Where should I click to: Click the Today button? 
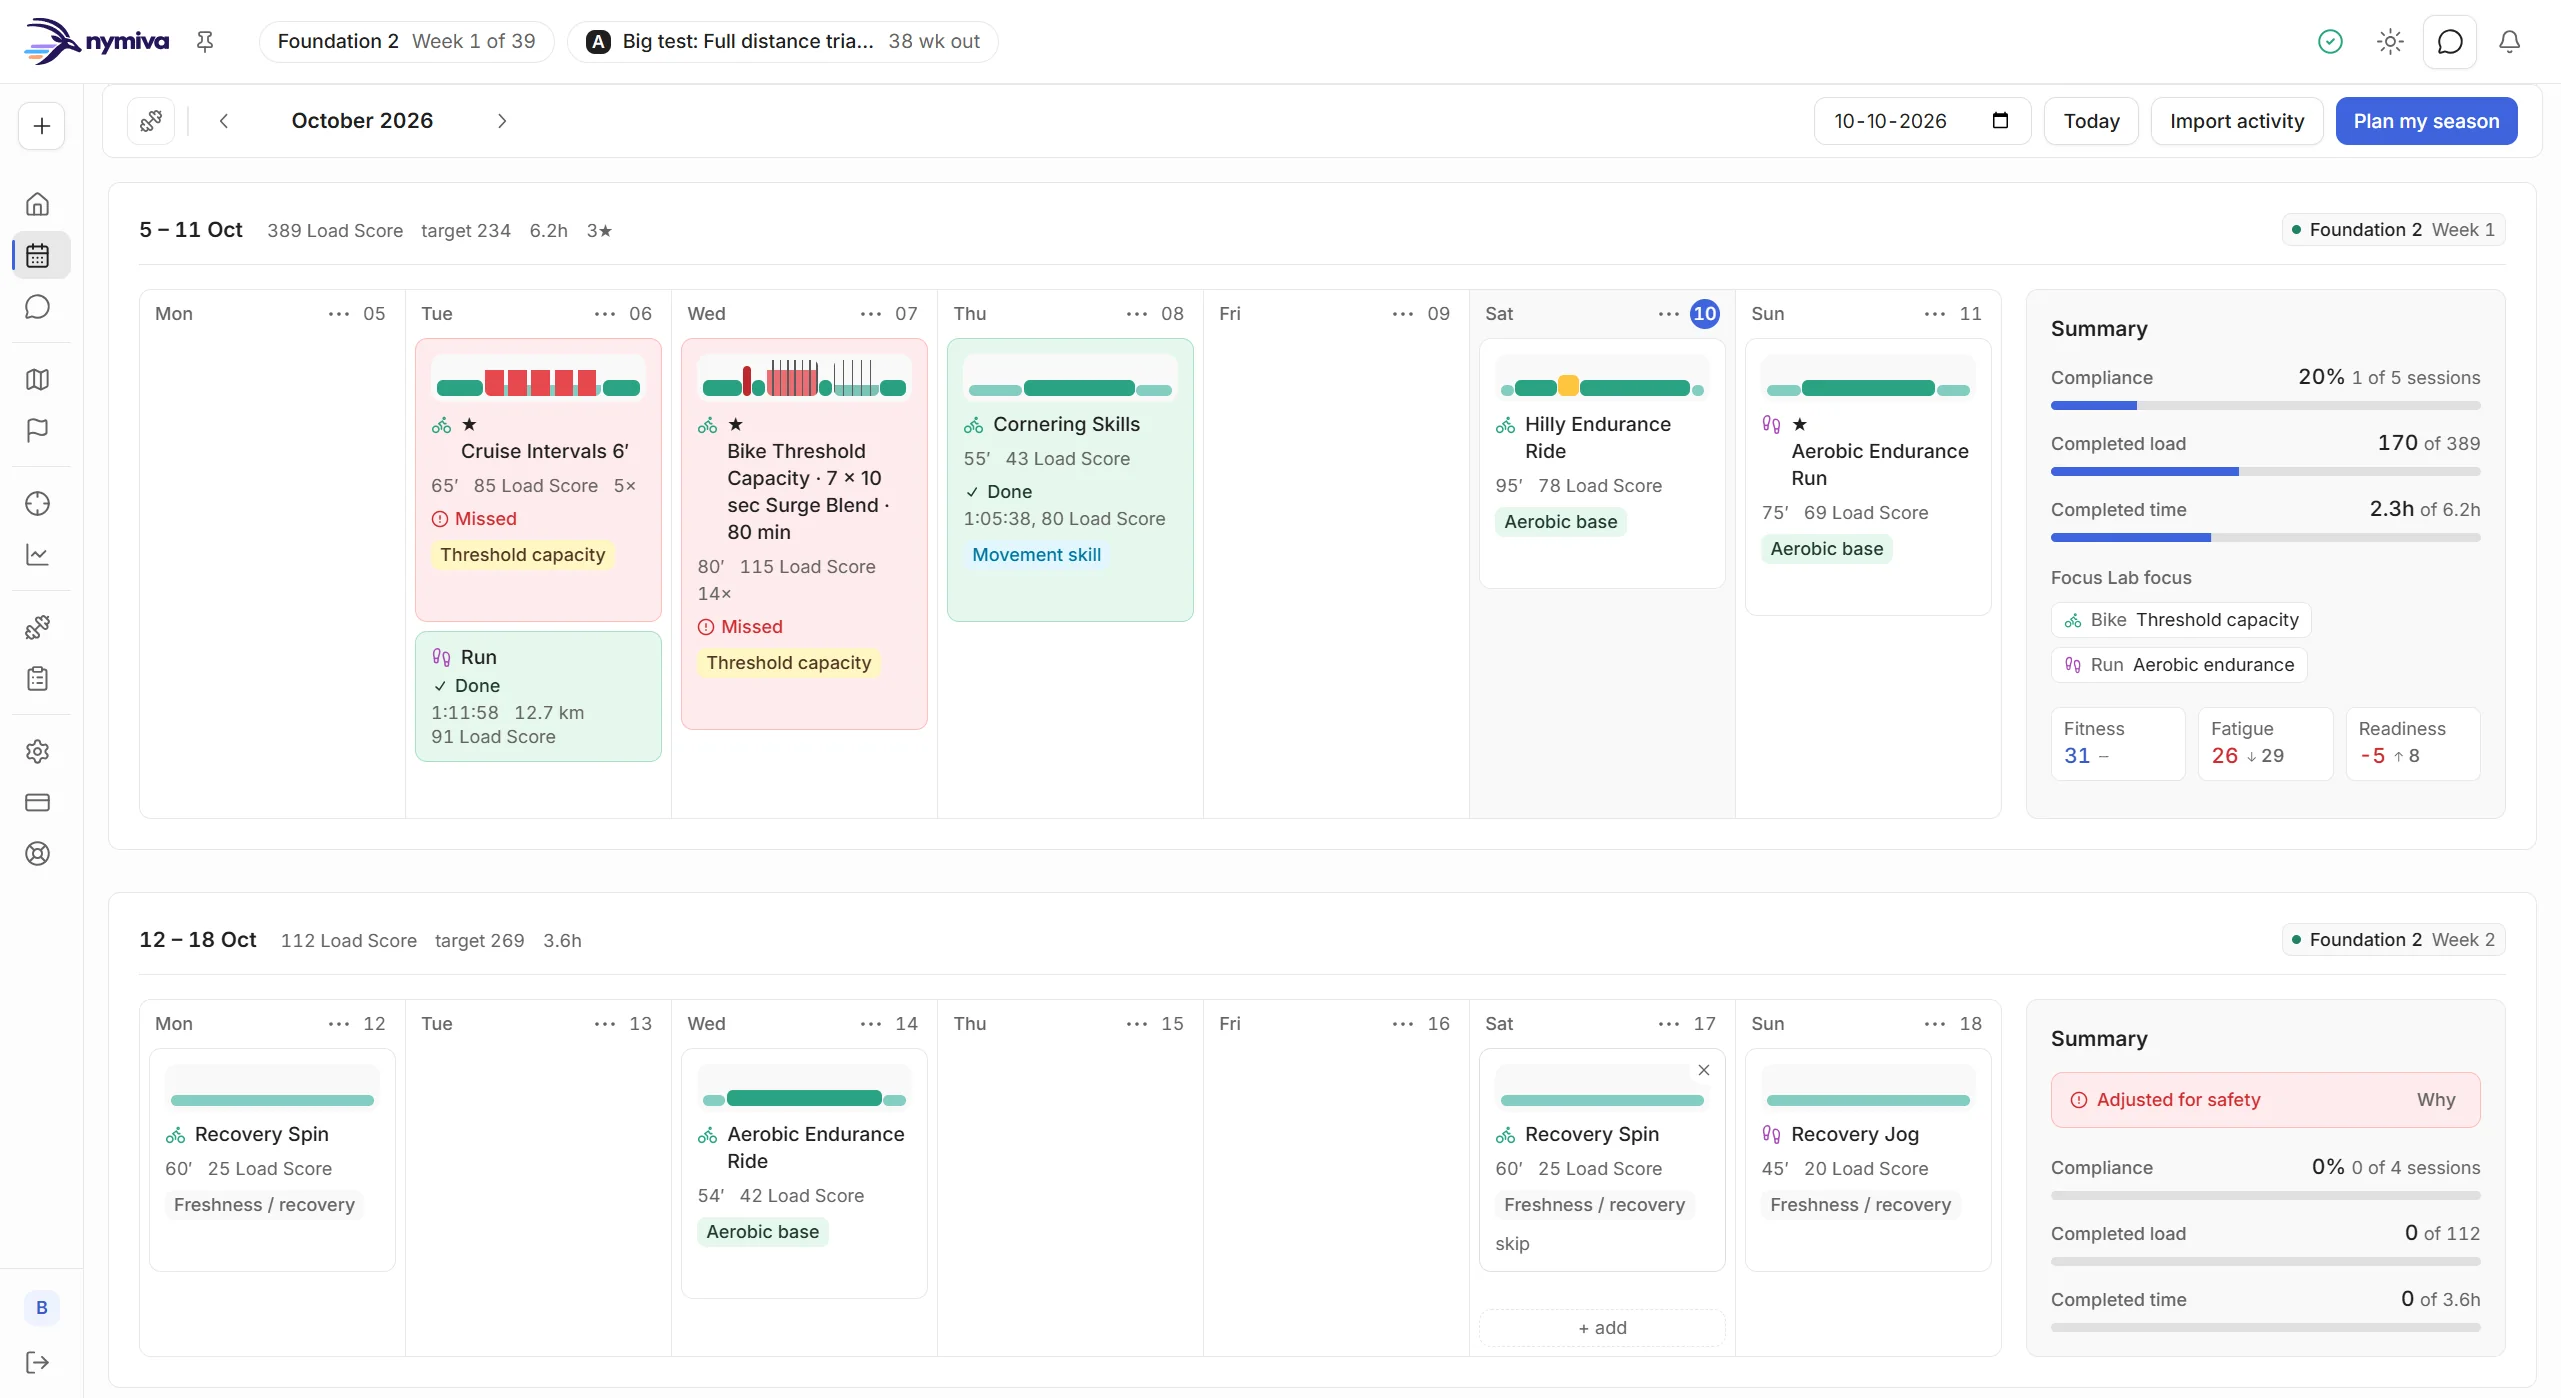pyautogui.click(x=2091, y=121)
